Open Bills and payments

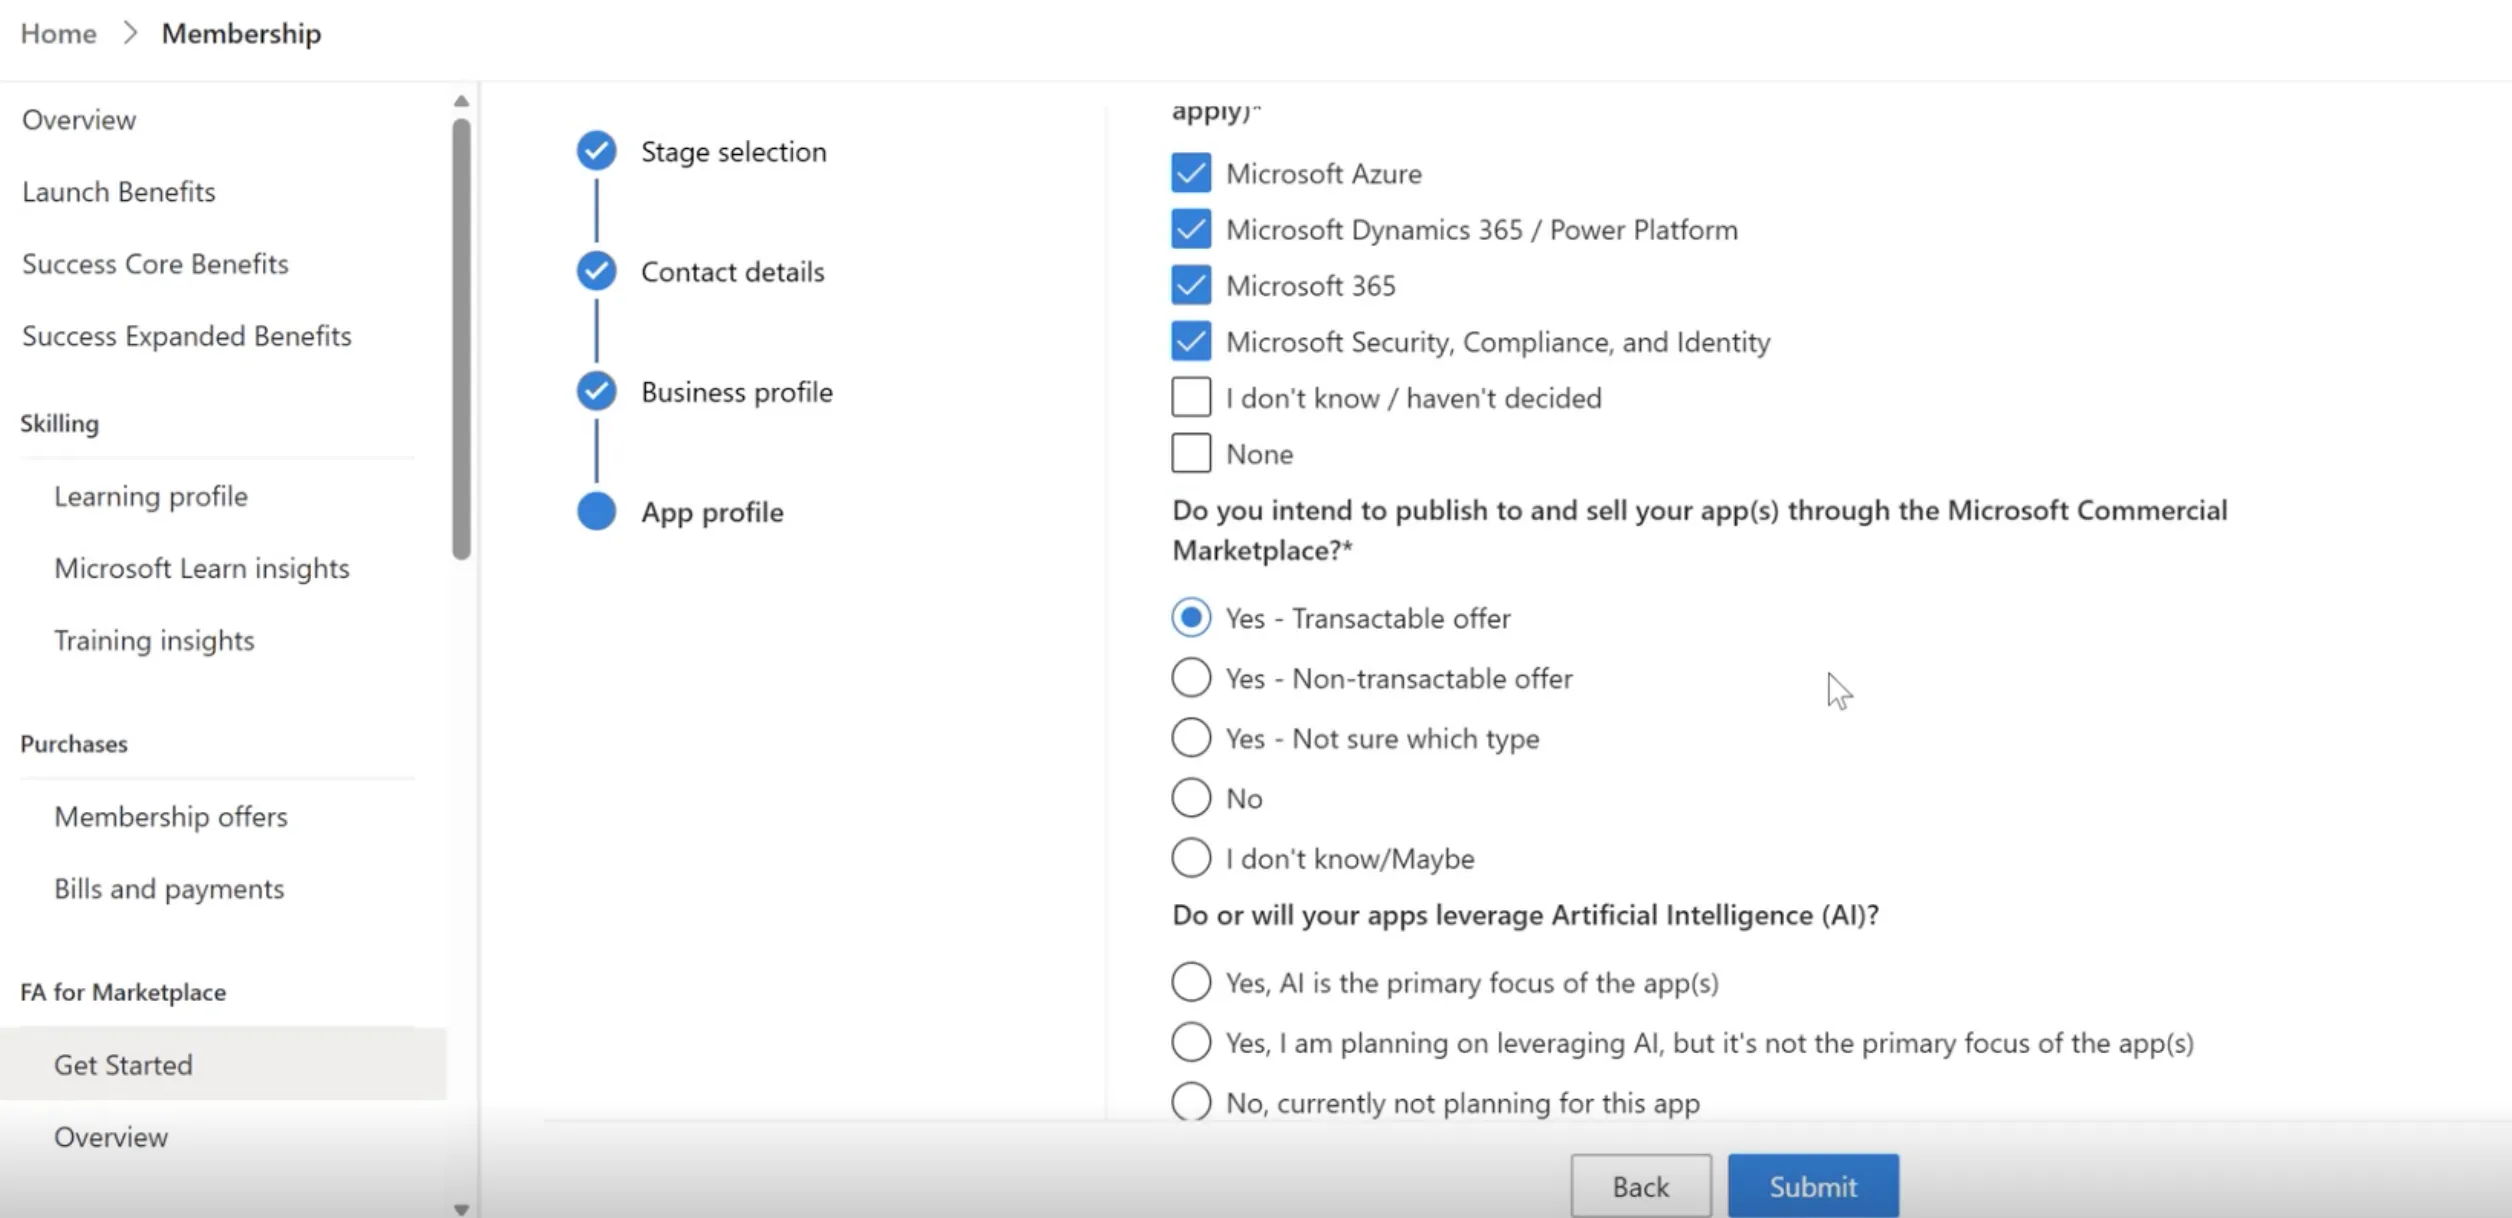pyautogui.click(x=169, y=888)
